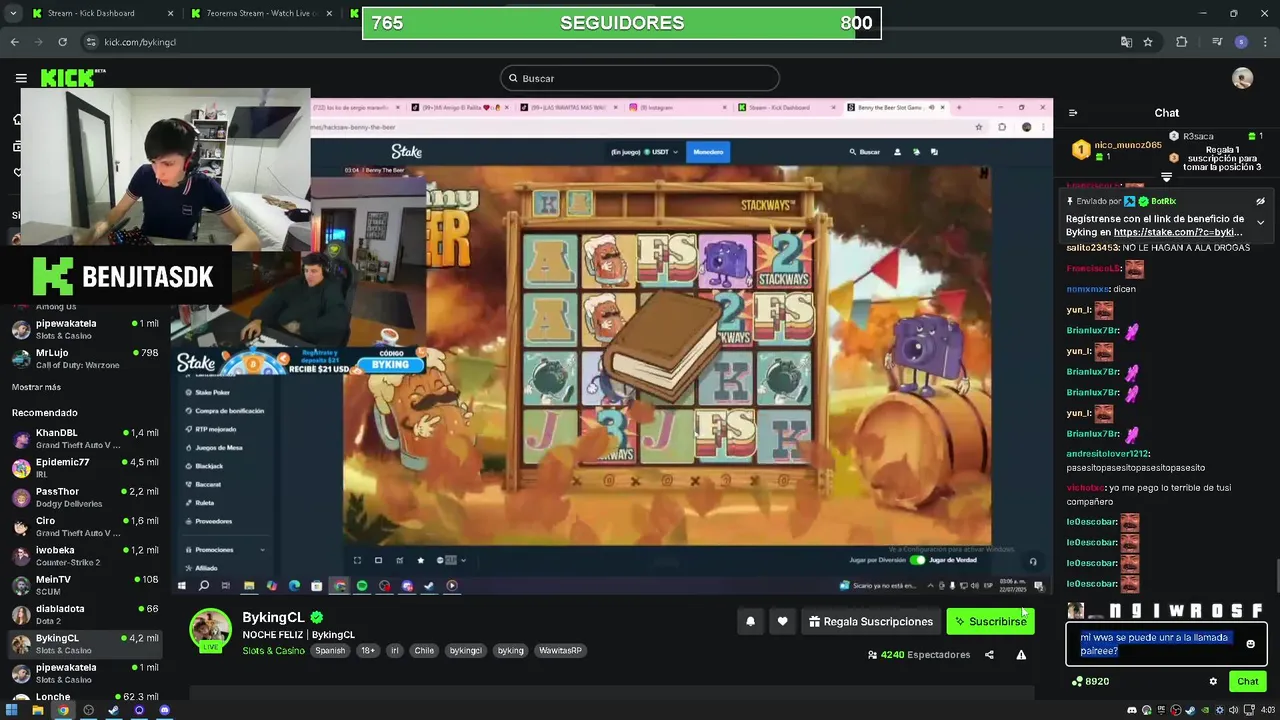This screenshot has width=1280, height=720.
Task: Click username salito23453 in chat
Action: point(1092,248)
